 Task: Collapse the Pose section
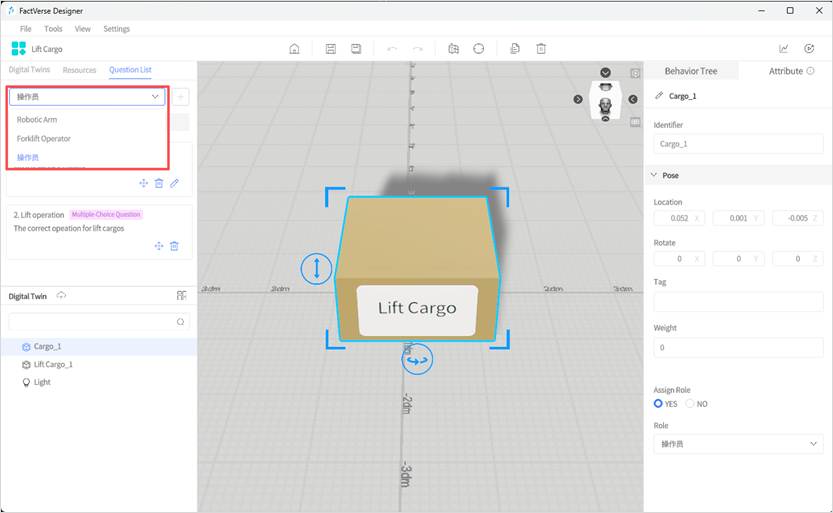coord(654,175)
